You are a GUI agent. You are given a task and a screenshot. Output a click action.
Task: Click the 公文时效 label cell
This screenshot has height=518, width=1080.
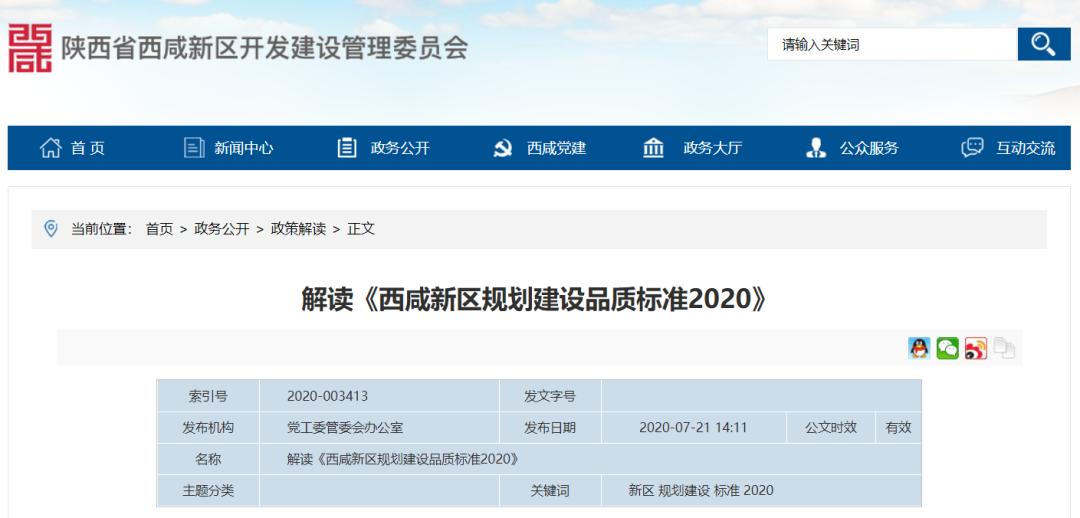(x=831, y=428)
